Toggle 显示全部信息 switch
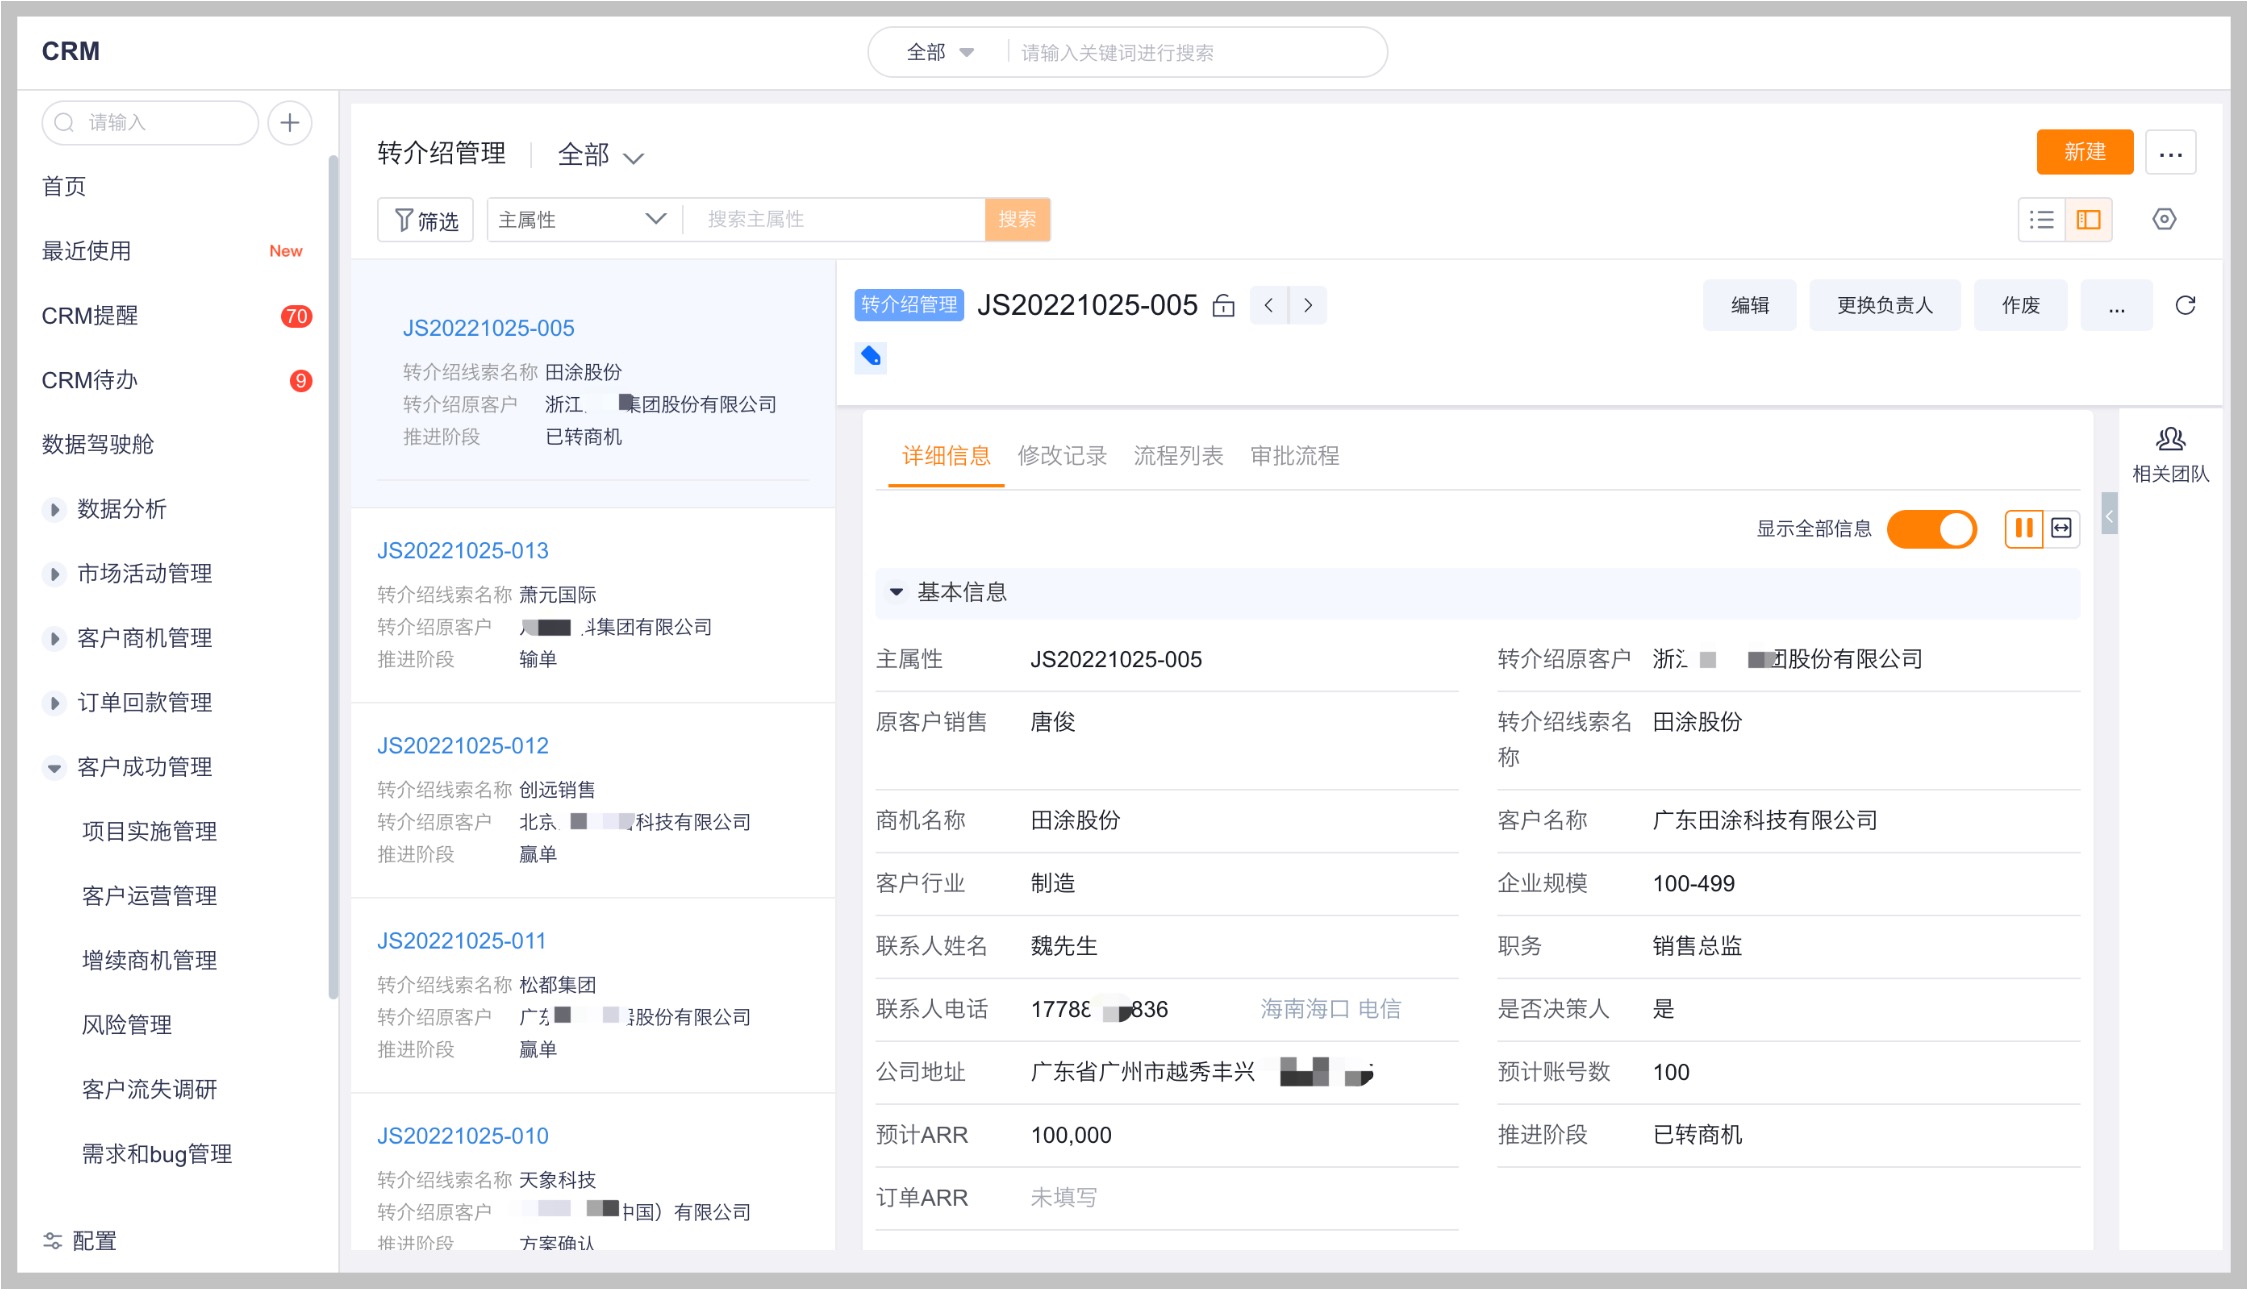 (x=1931, y=528)
